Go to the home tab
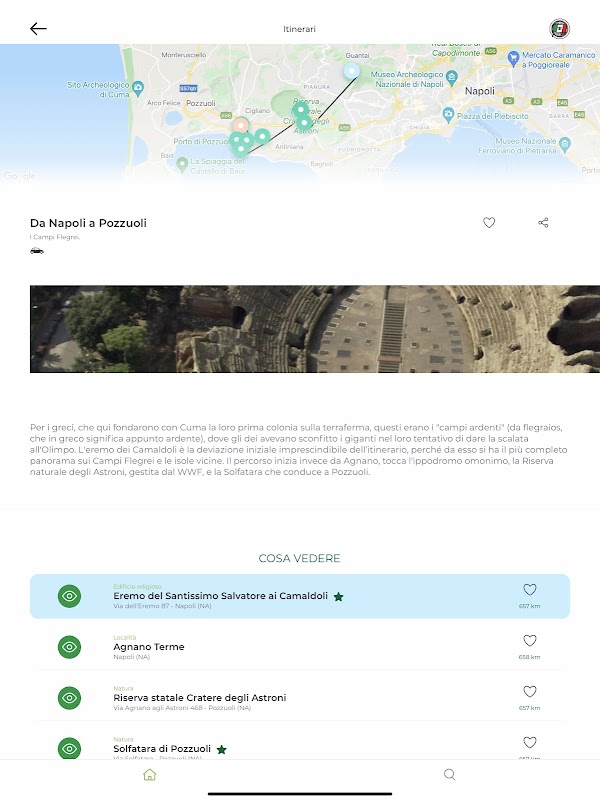 tap(149, 774)
